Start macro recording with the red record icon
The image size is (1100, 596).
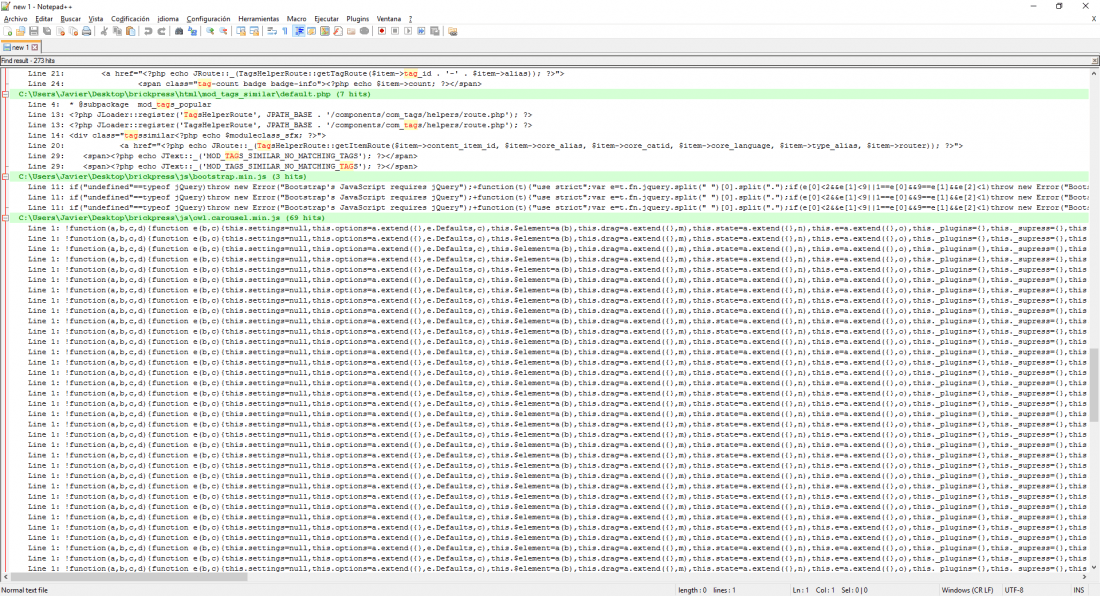click(382, 31)
